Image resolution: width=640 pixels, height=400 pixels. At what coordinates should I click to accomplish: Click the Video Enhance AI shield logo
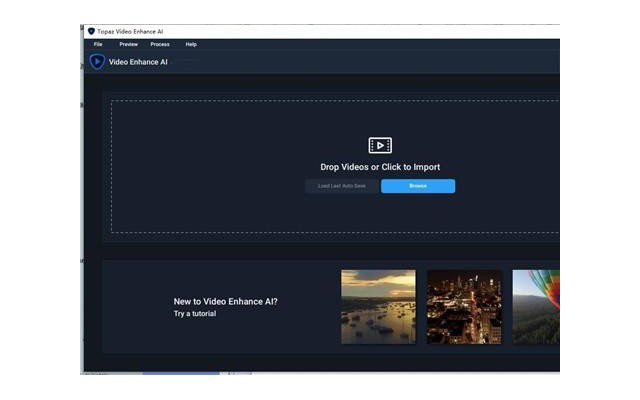point(97,62)
